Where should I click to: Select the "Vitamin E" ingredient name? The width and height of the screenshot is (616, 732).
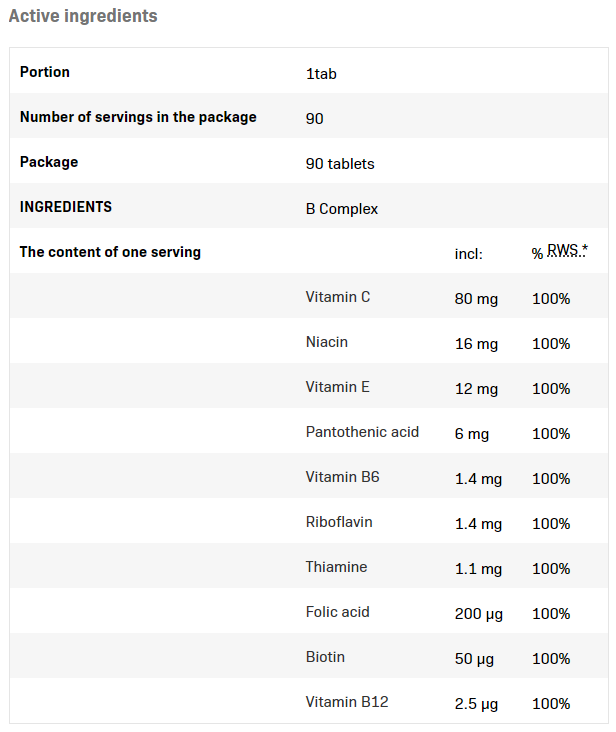(x=338, y=387)
